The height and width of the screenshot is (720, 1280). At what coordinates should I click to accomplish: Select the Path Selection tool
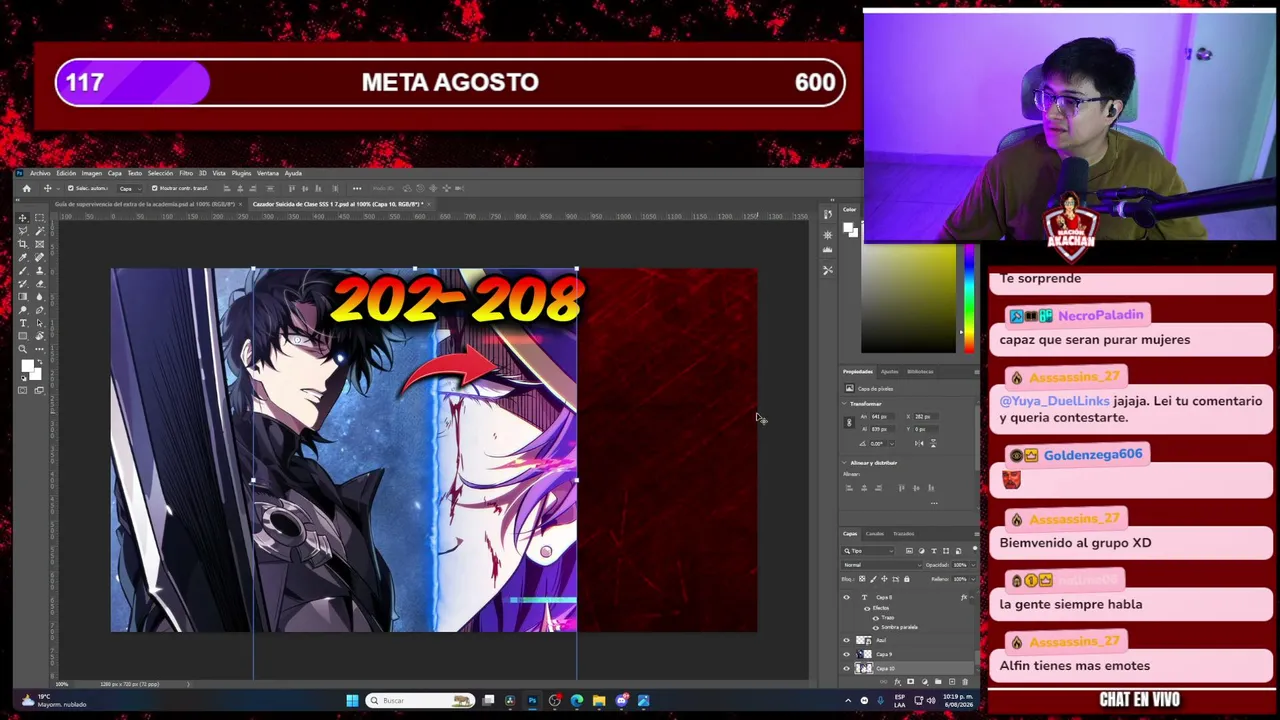[39, 322]
